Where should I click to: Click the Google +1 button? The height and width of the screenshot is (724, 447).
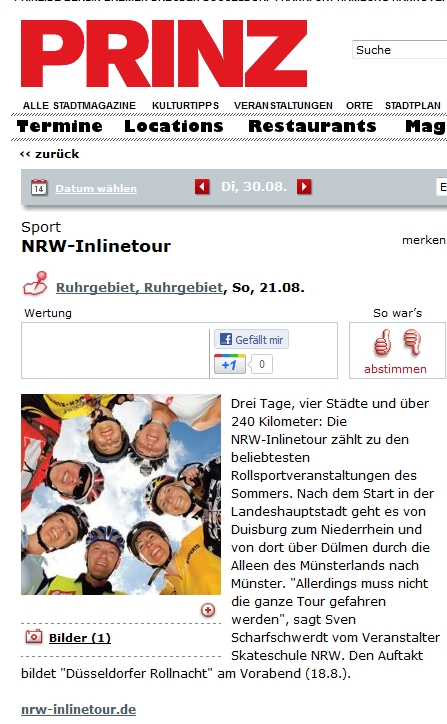pos(230,364)
